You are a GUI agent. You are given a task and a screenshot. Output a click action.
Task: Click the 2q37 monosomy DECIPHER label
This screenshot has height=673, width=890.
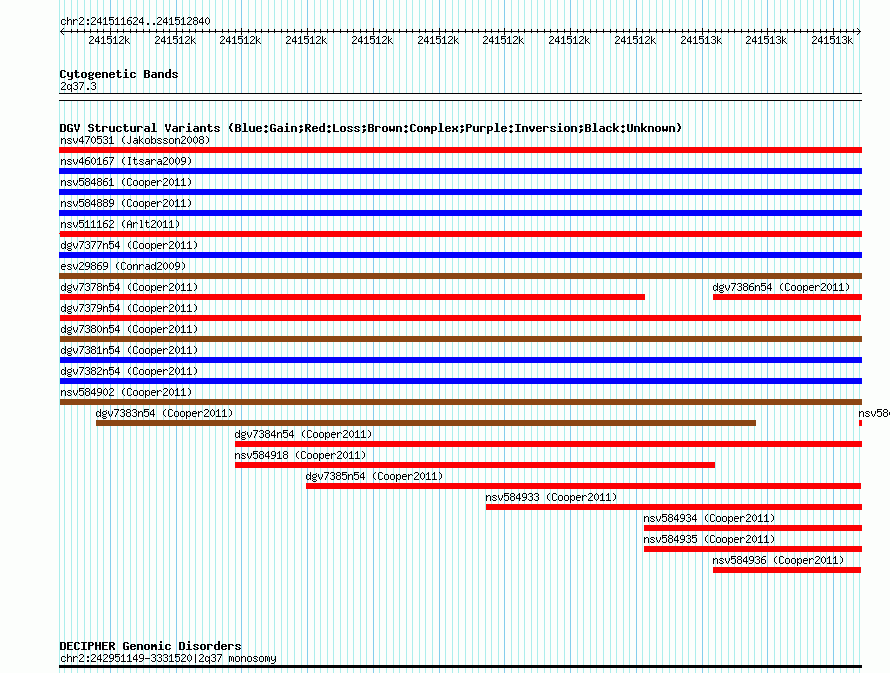pyautogui.click(x=168, y=658)
